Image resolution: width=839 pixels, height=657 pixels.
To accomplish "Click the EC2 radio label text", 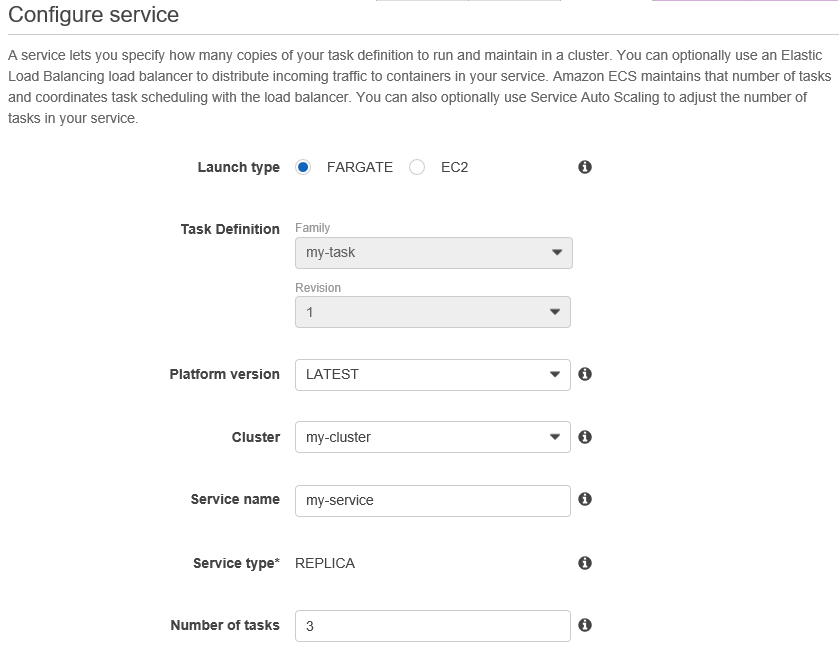I will (454, 167).
